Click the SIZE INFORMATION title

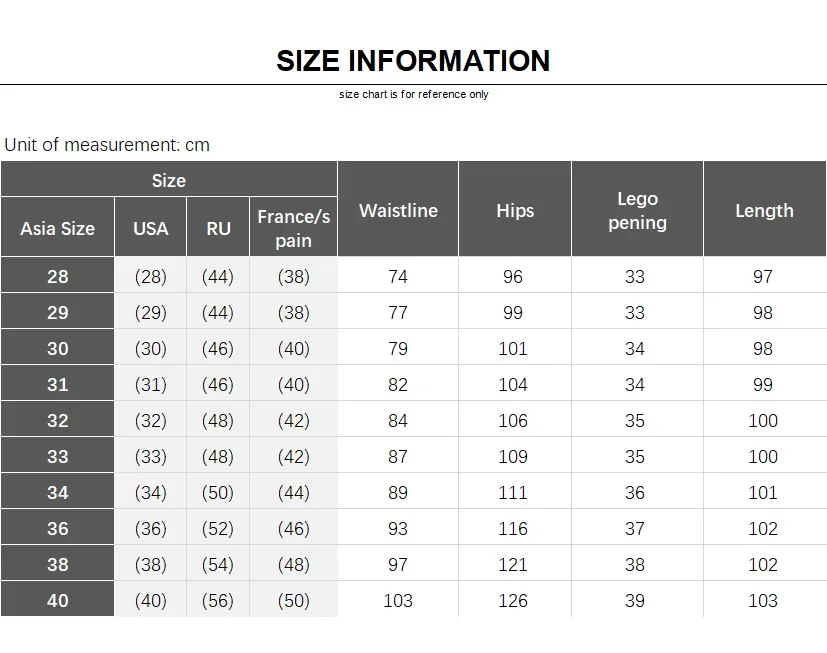point(413,61)
